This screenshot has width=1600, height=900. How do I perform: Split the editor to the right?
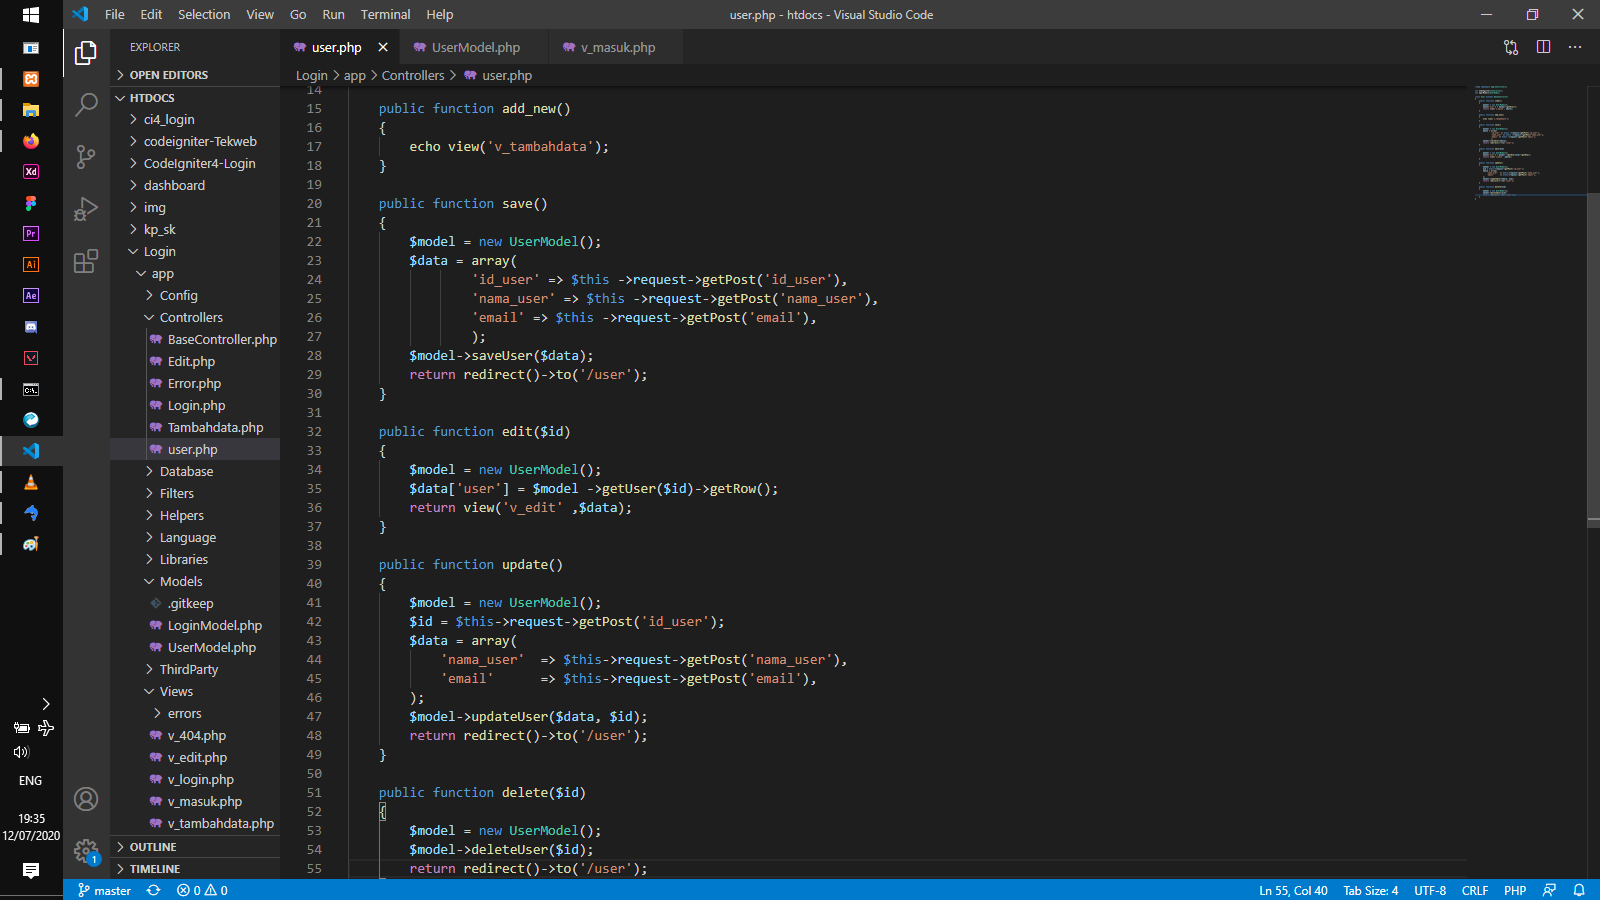coord(1543,47)
